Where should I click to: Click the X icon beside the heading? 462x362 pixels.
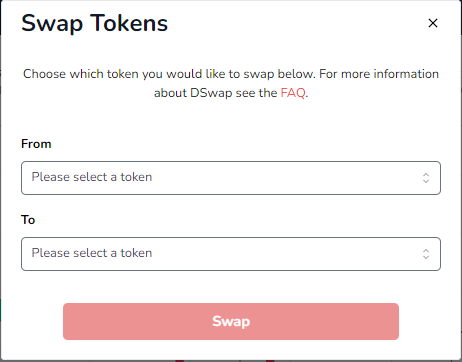[433, 23]
